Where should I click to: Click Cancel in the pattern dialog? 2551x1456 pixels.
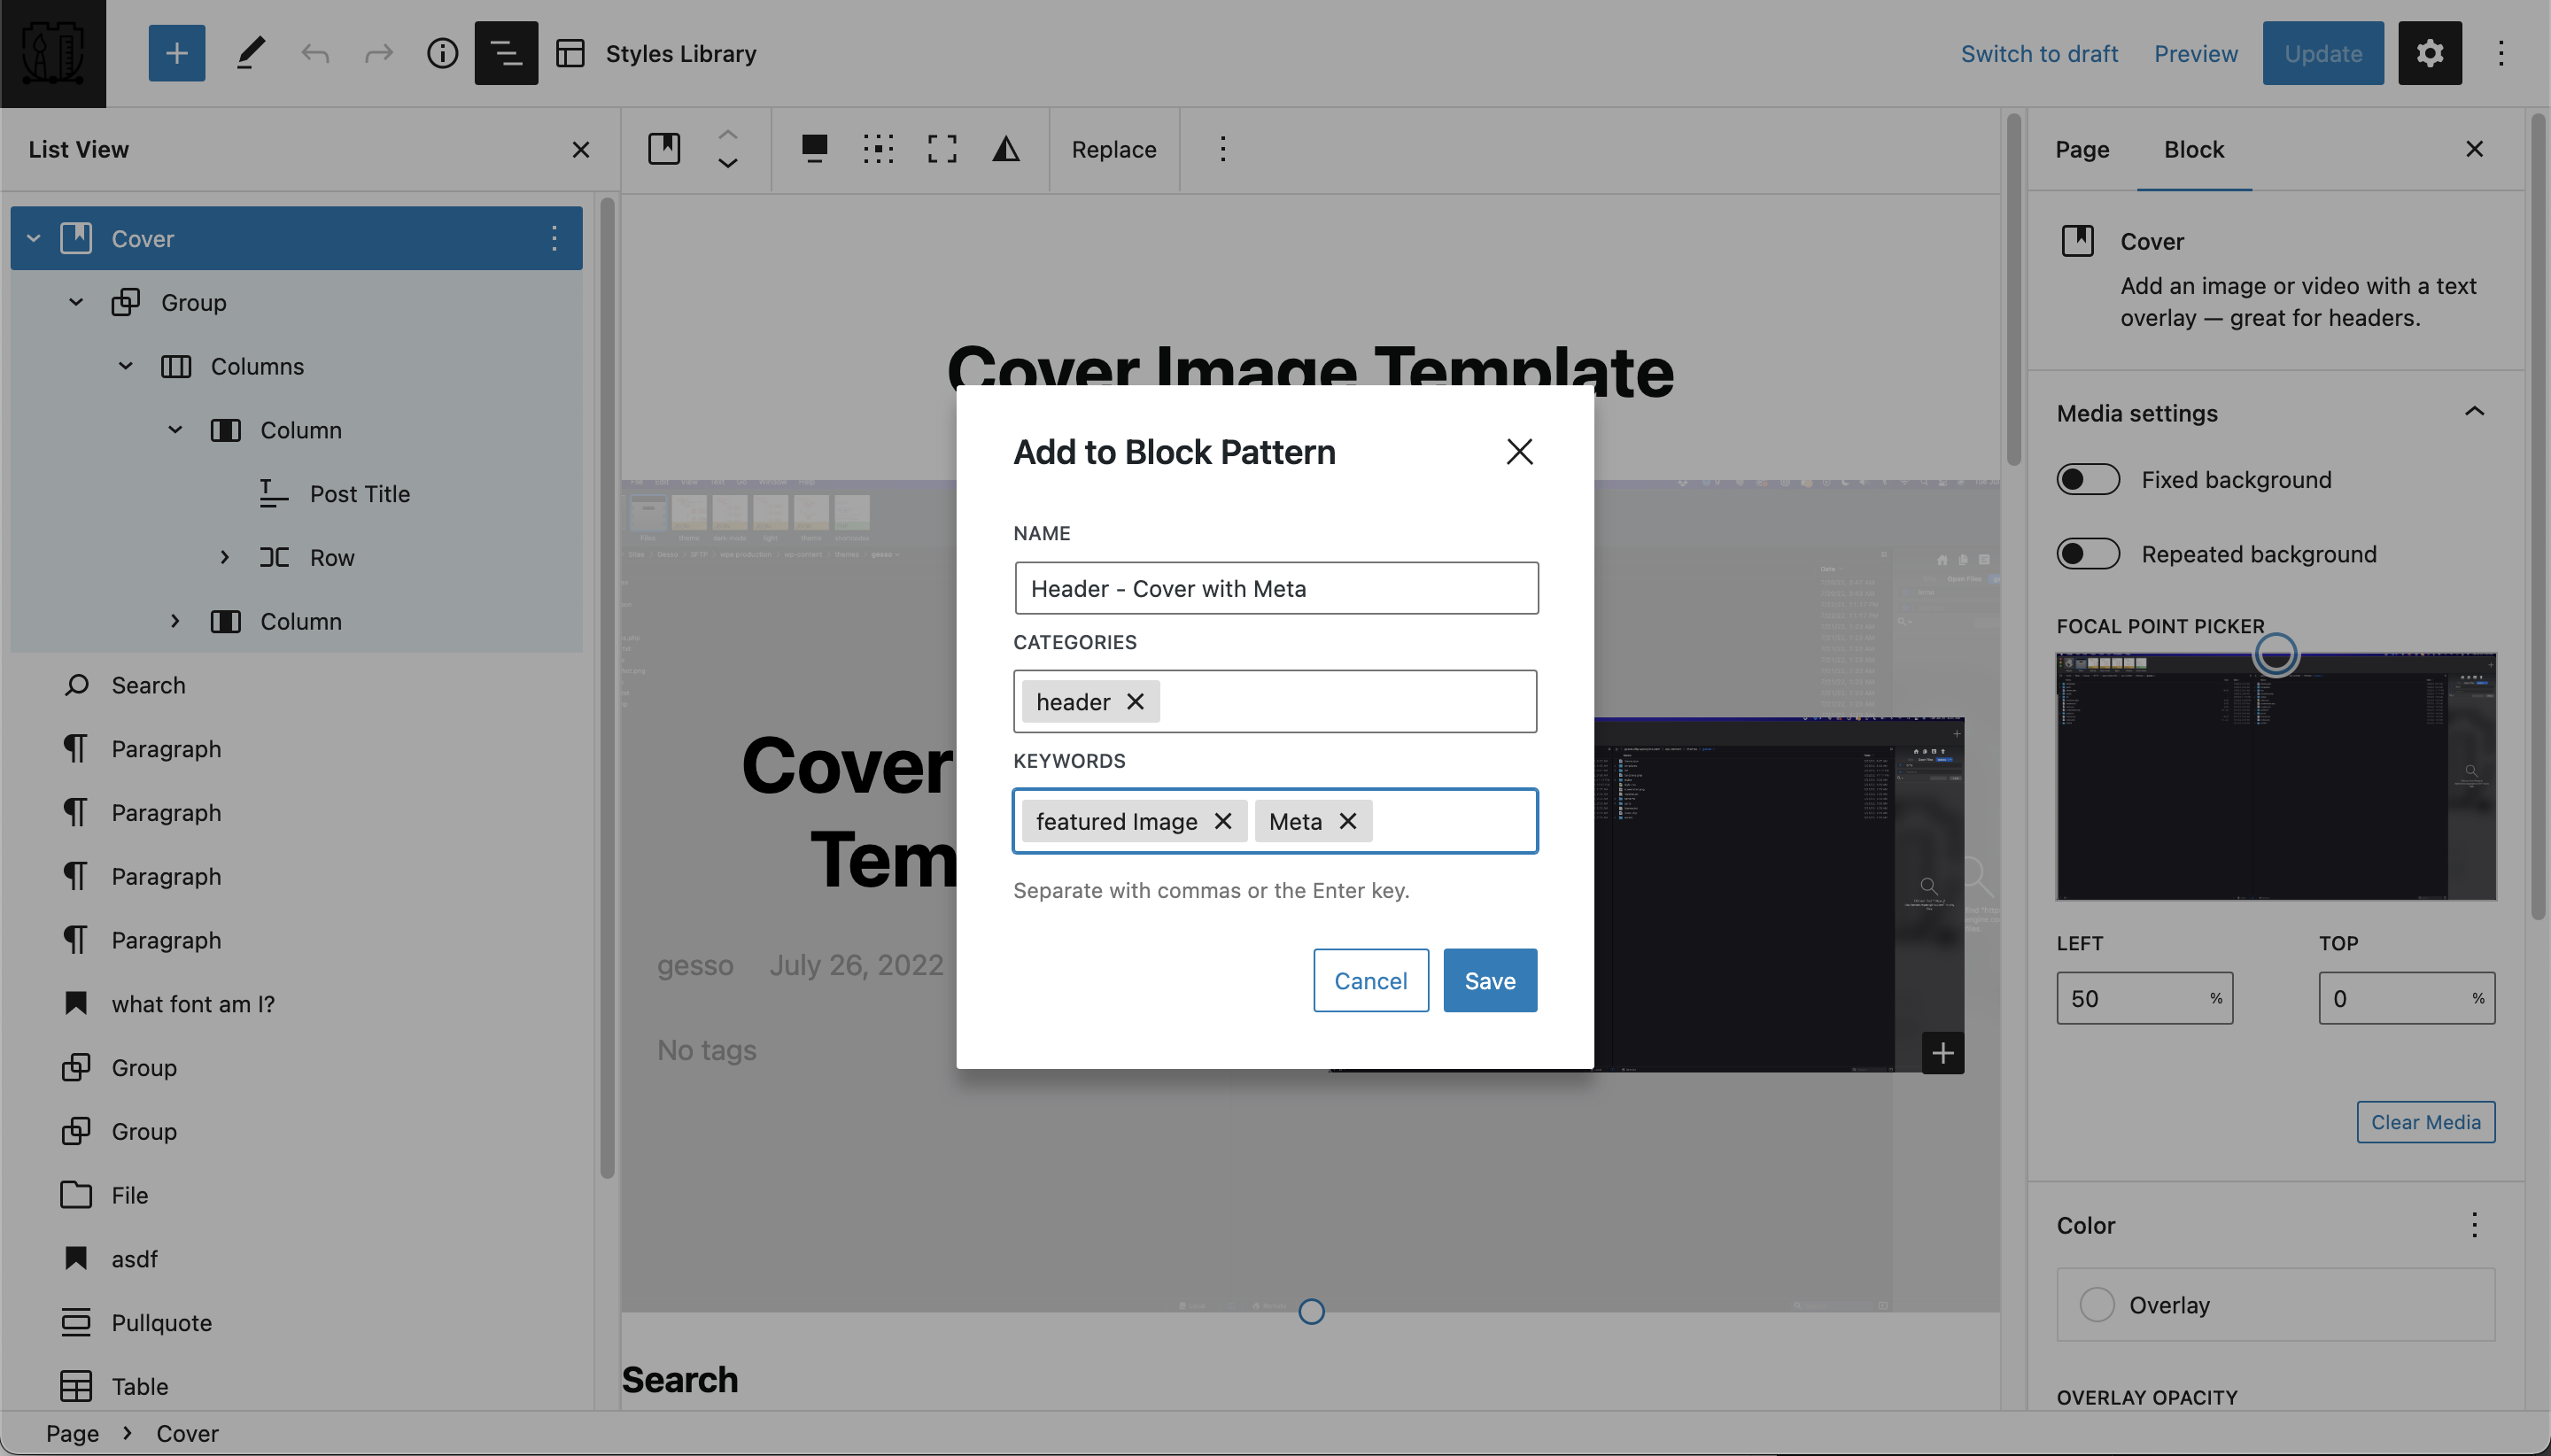click(x=1370, y=980)
